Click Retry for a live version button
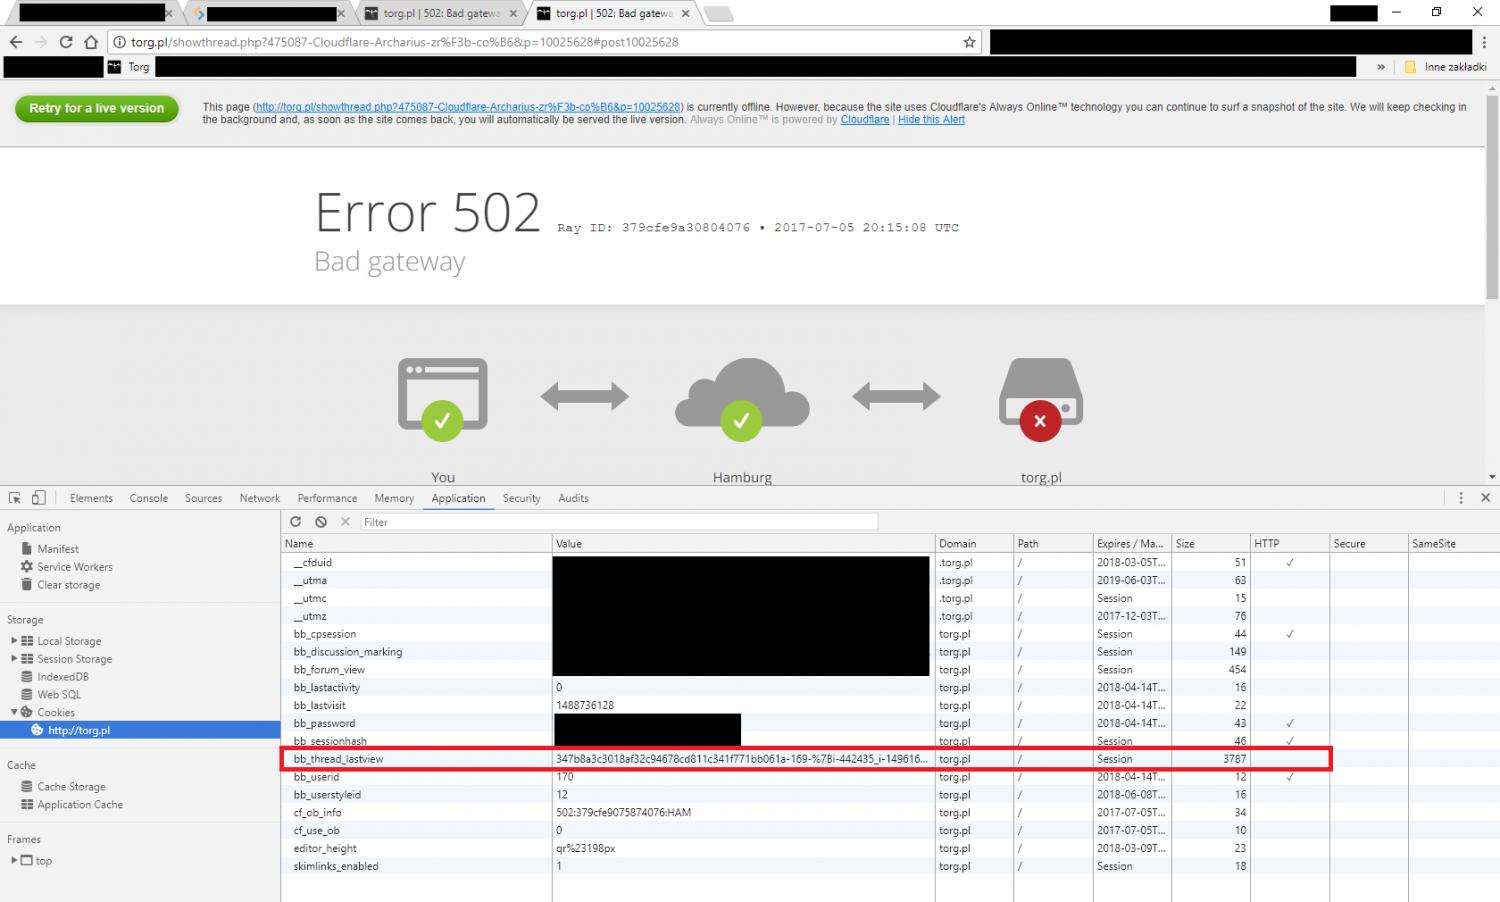Viewport: 1500px width, 902px height. click(97, 109)
